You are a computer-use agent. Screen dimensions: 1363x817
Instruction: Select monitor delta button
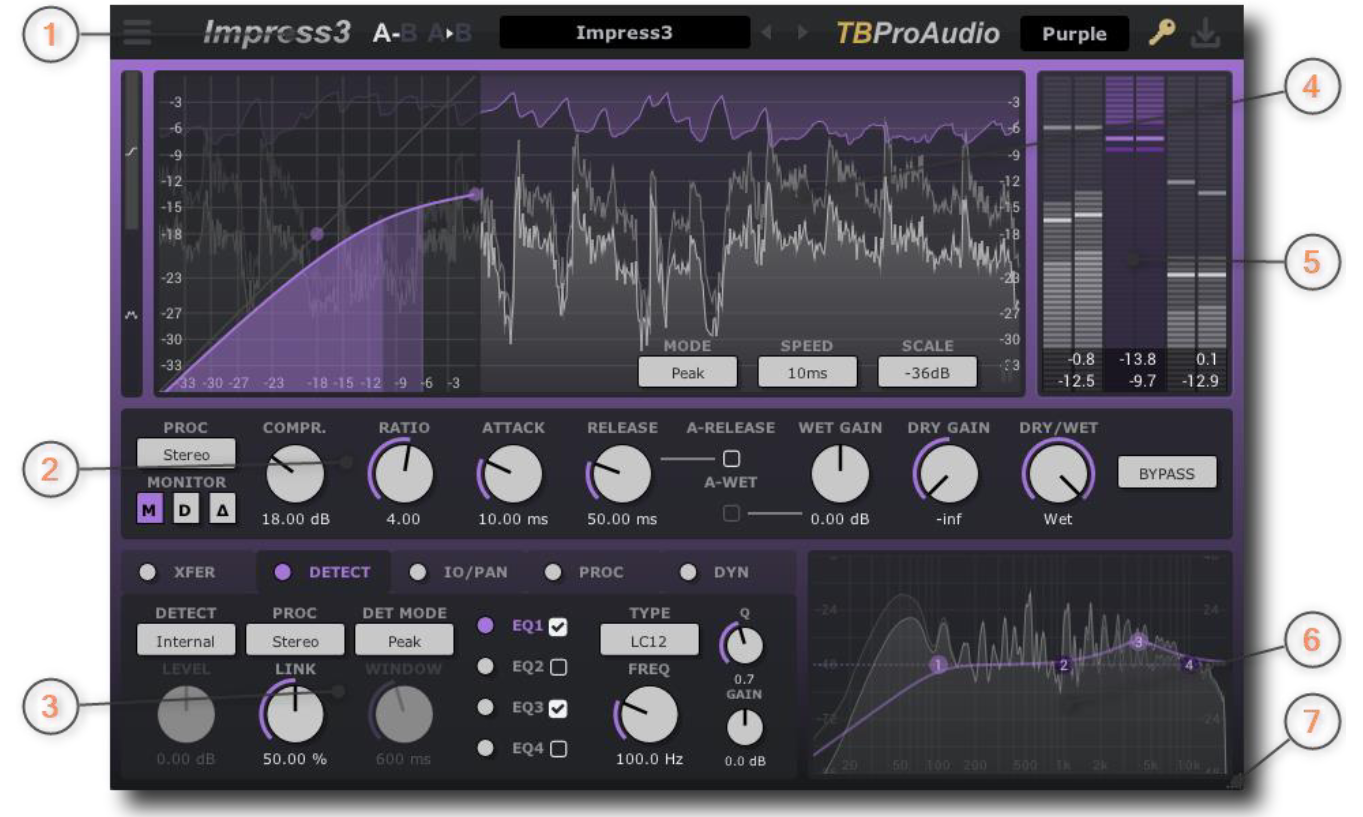[x=221, y=509]
